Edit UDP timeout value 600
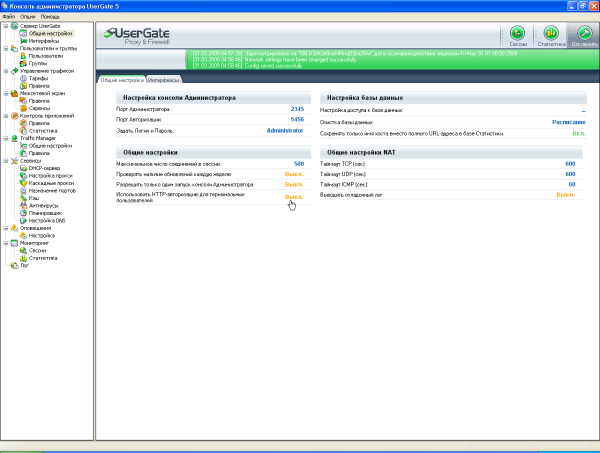600x453 pixels. [x=570, y=174]
